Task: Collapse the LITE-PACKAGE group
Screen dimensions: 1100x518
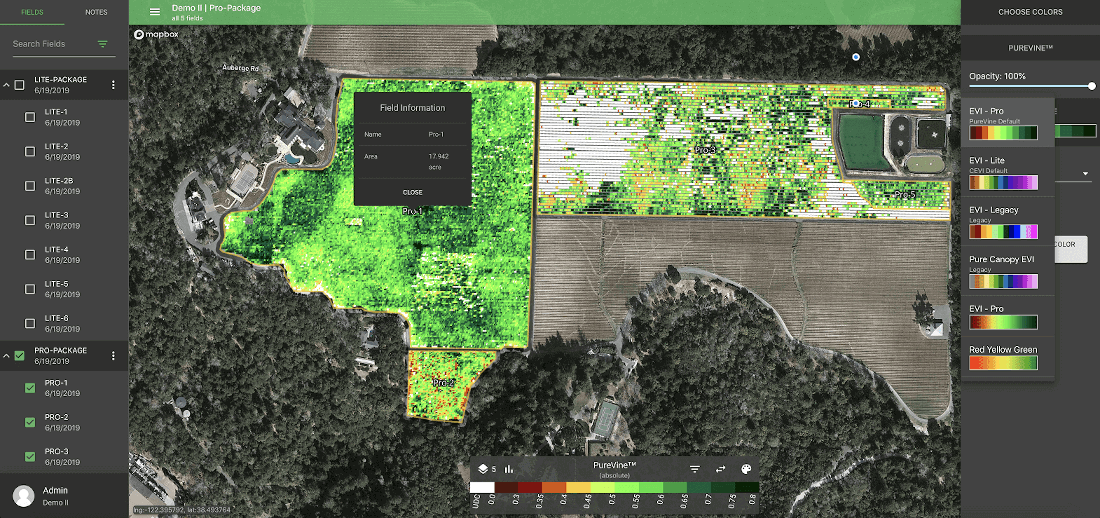Action: point(6,85)
